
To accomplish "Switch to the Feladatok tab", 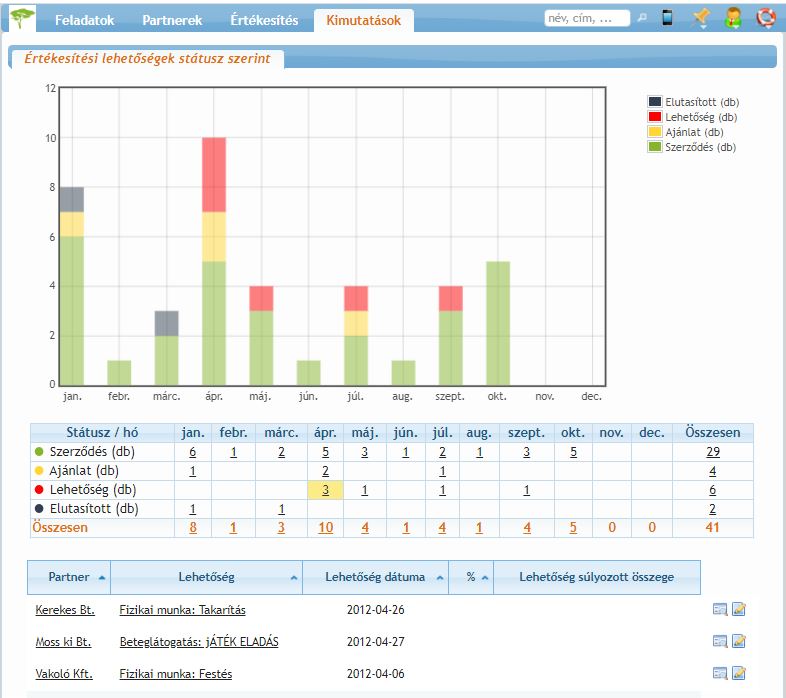I will click(x=86, y=20).
